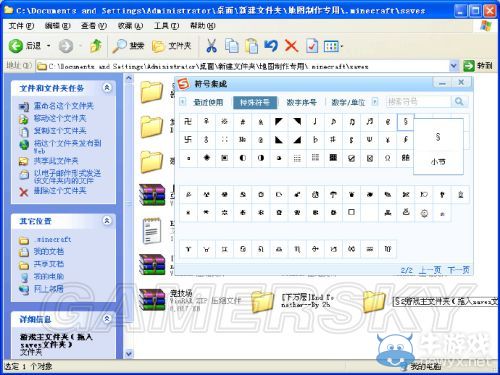The width and height of the screenshot is (500, 375).
Task: Switch to the 数字序号 symbol tab
Action: point(301,102)
